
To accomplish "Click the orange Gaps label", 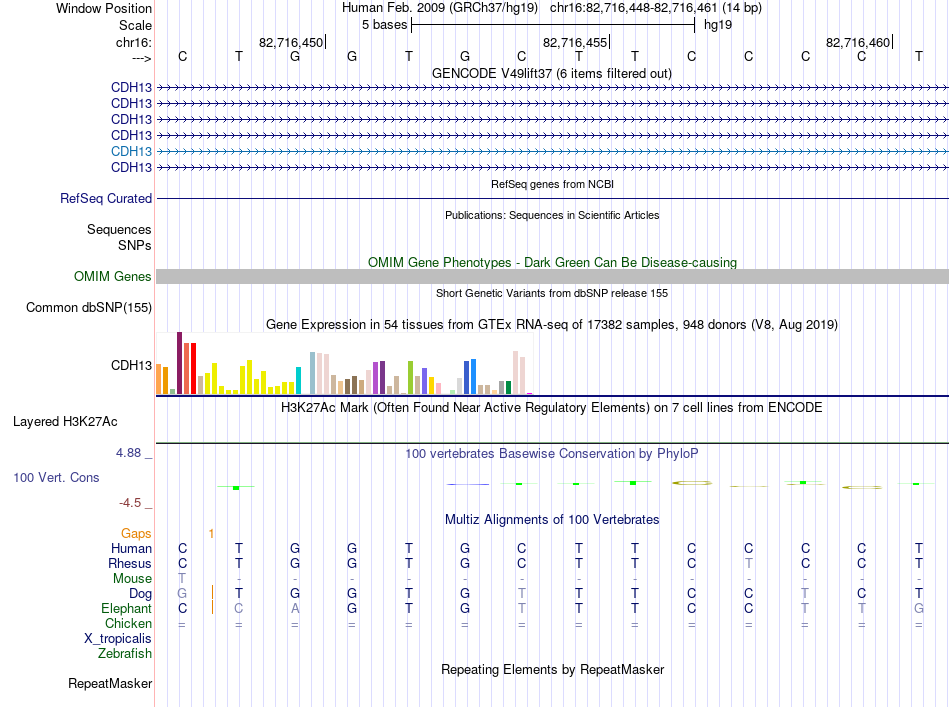I will 136,534.
